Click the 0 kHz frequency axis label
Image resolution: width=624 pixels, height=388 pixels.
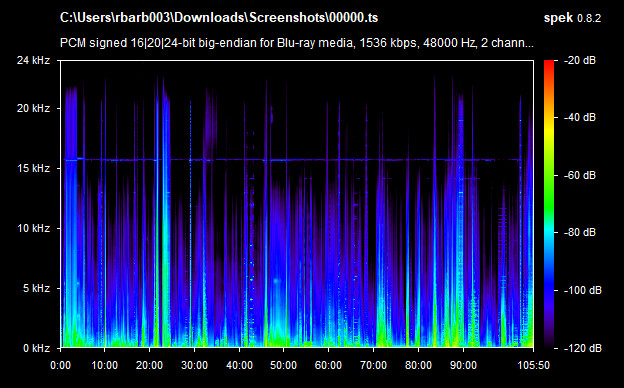[36, 348]
